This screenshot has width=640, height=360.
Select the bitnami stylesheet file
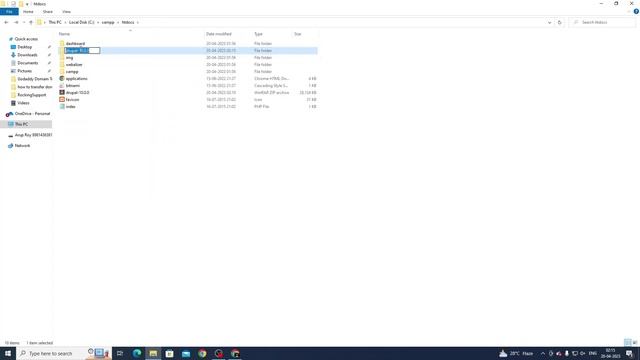(73, 86)
